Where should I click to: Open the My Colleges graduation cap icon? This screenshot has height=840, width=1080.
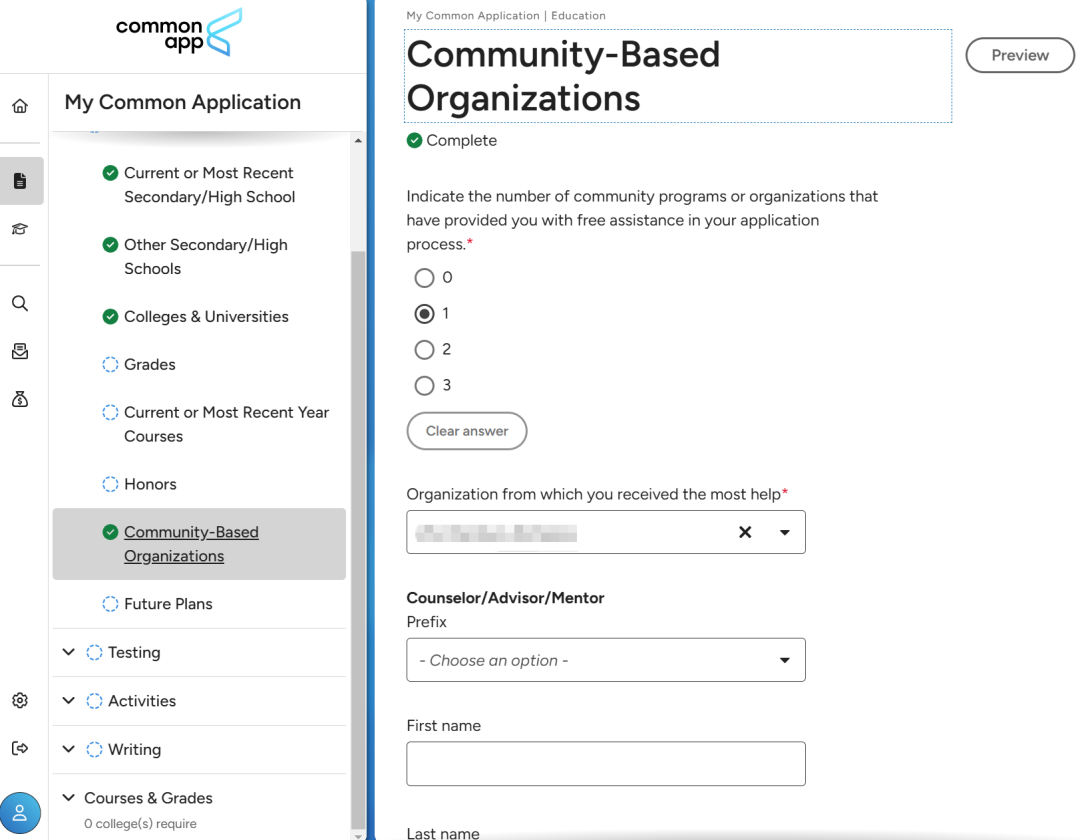[x=20, y=229]
